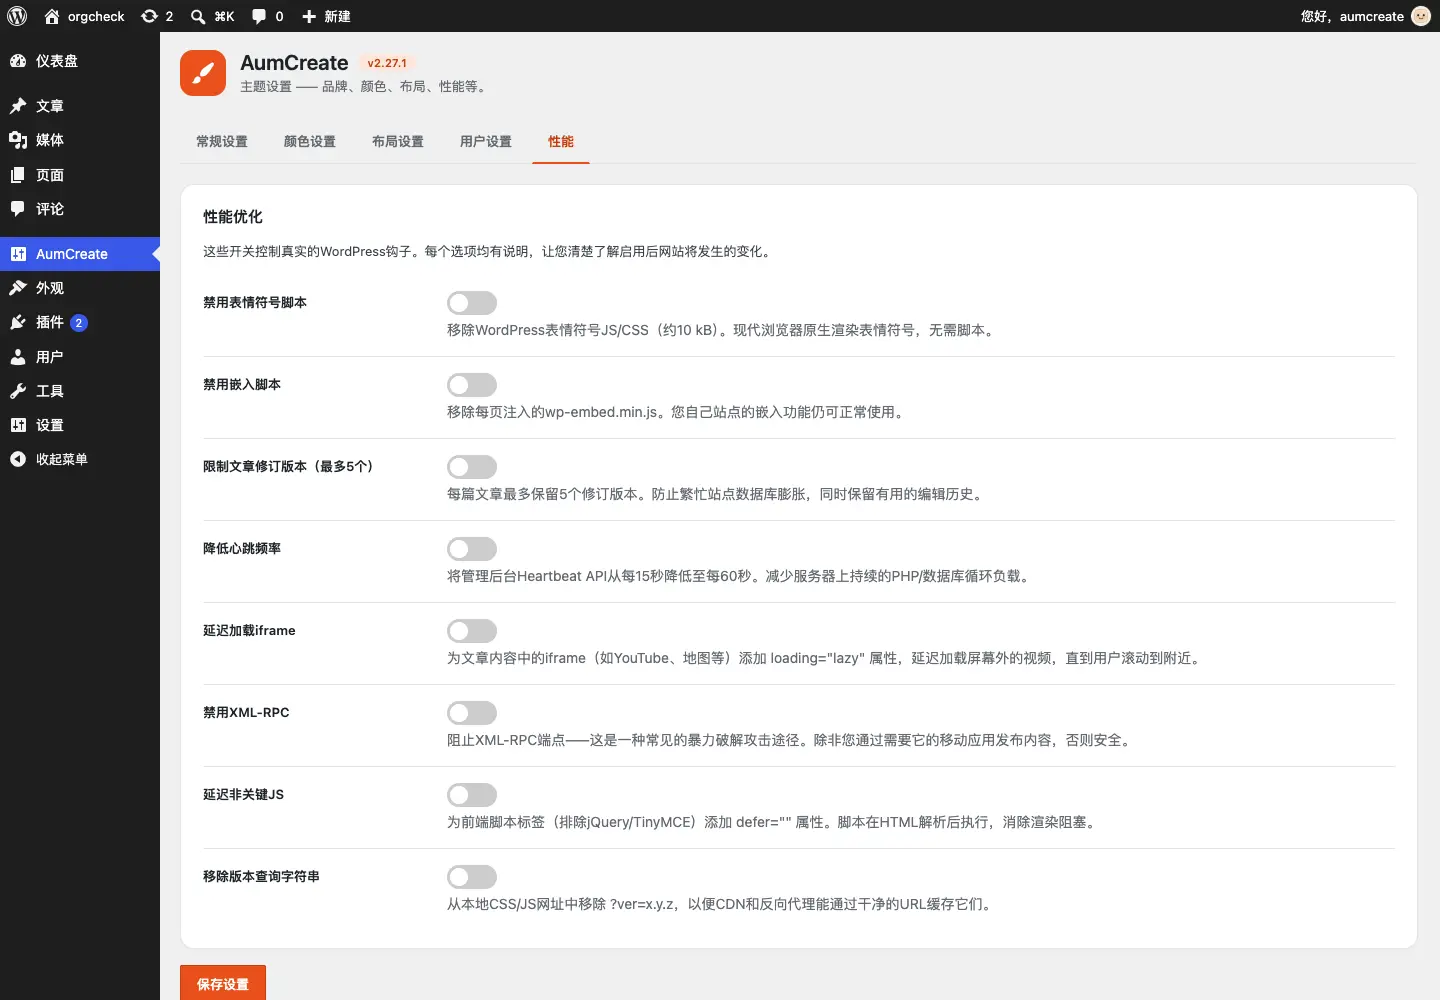This screenshot has width=1440, height=1000.
Task: Select the 性能 tab
Action: click(x=561, y=142)
